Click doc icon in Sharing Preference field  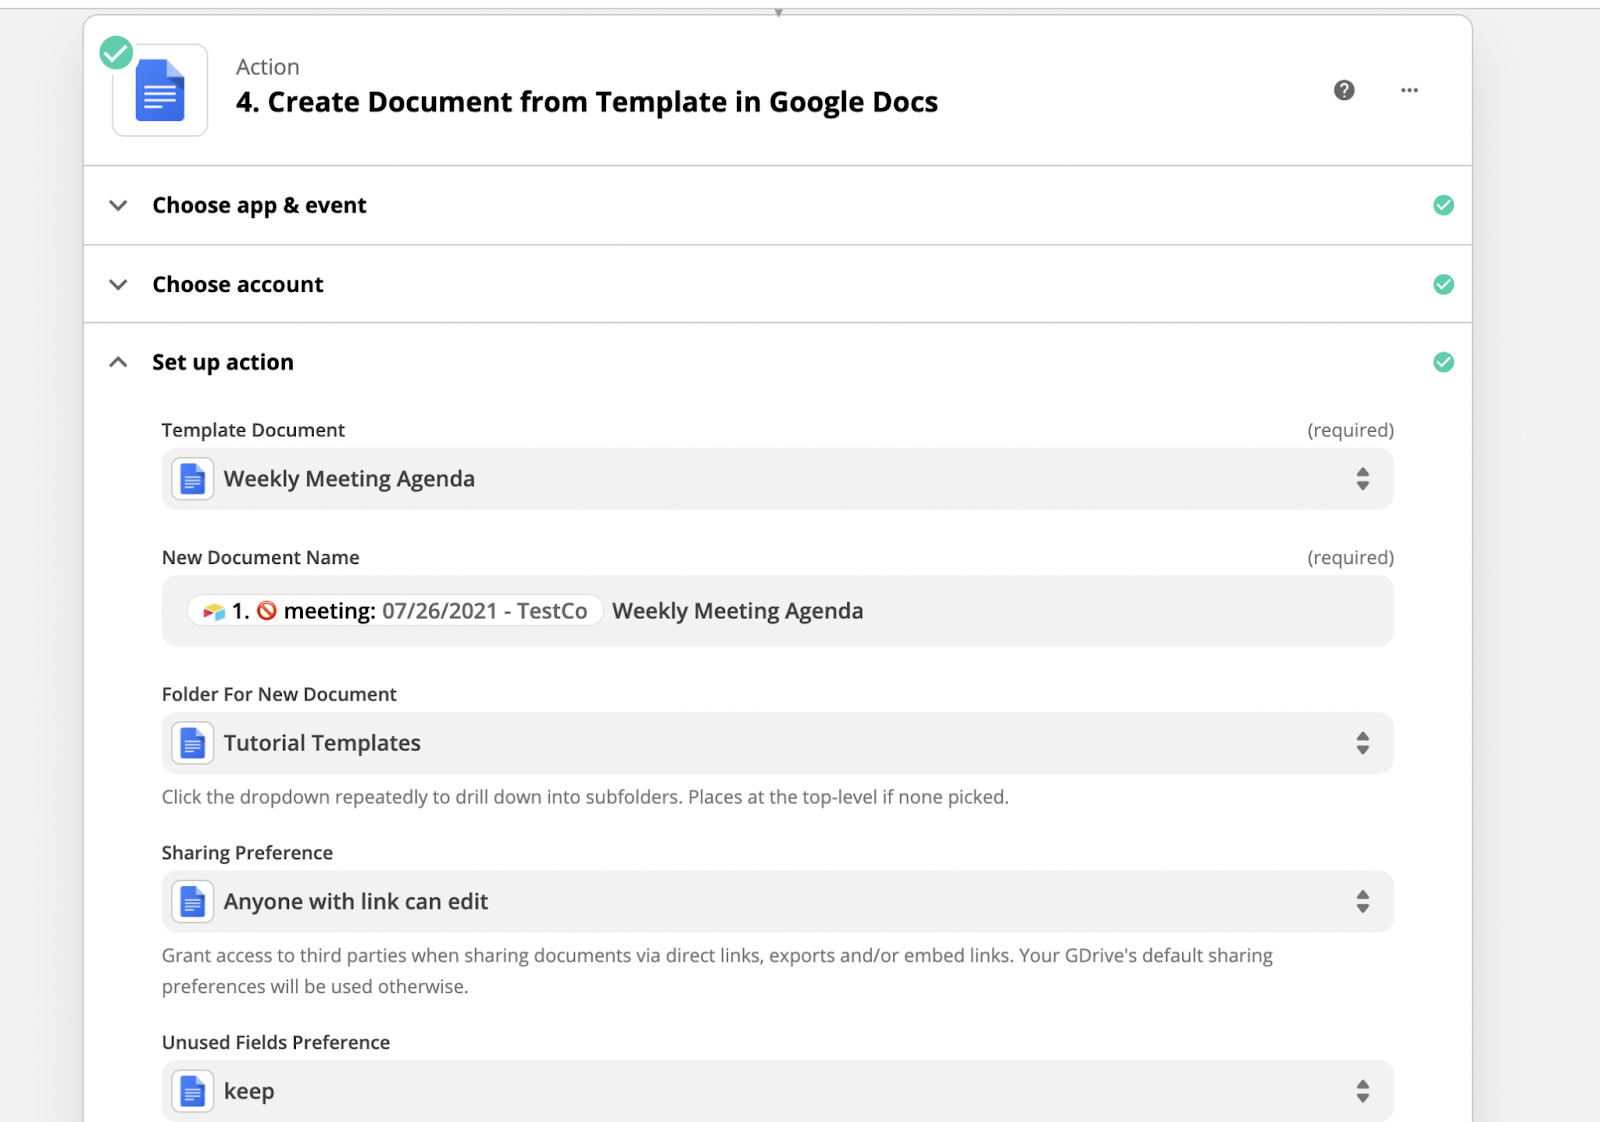(x=192, y=902)
